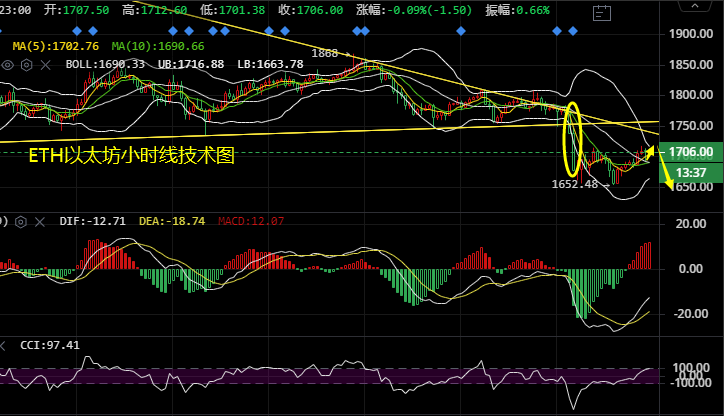Open BOLL indicator settings hexagon icon

(27, 65)
